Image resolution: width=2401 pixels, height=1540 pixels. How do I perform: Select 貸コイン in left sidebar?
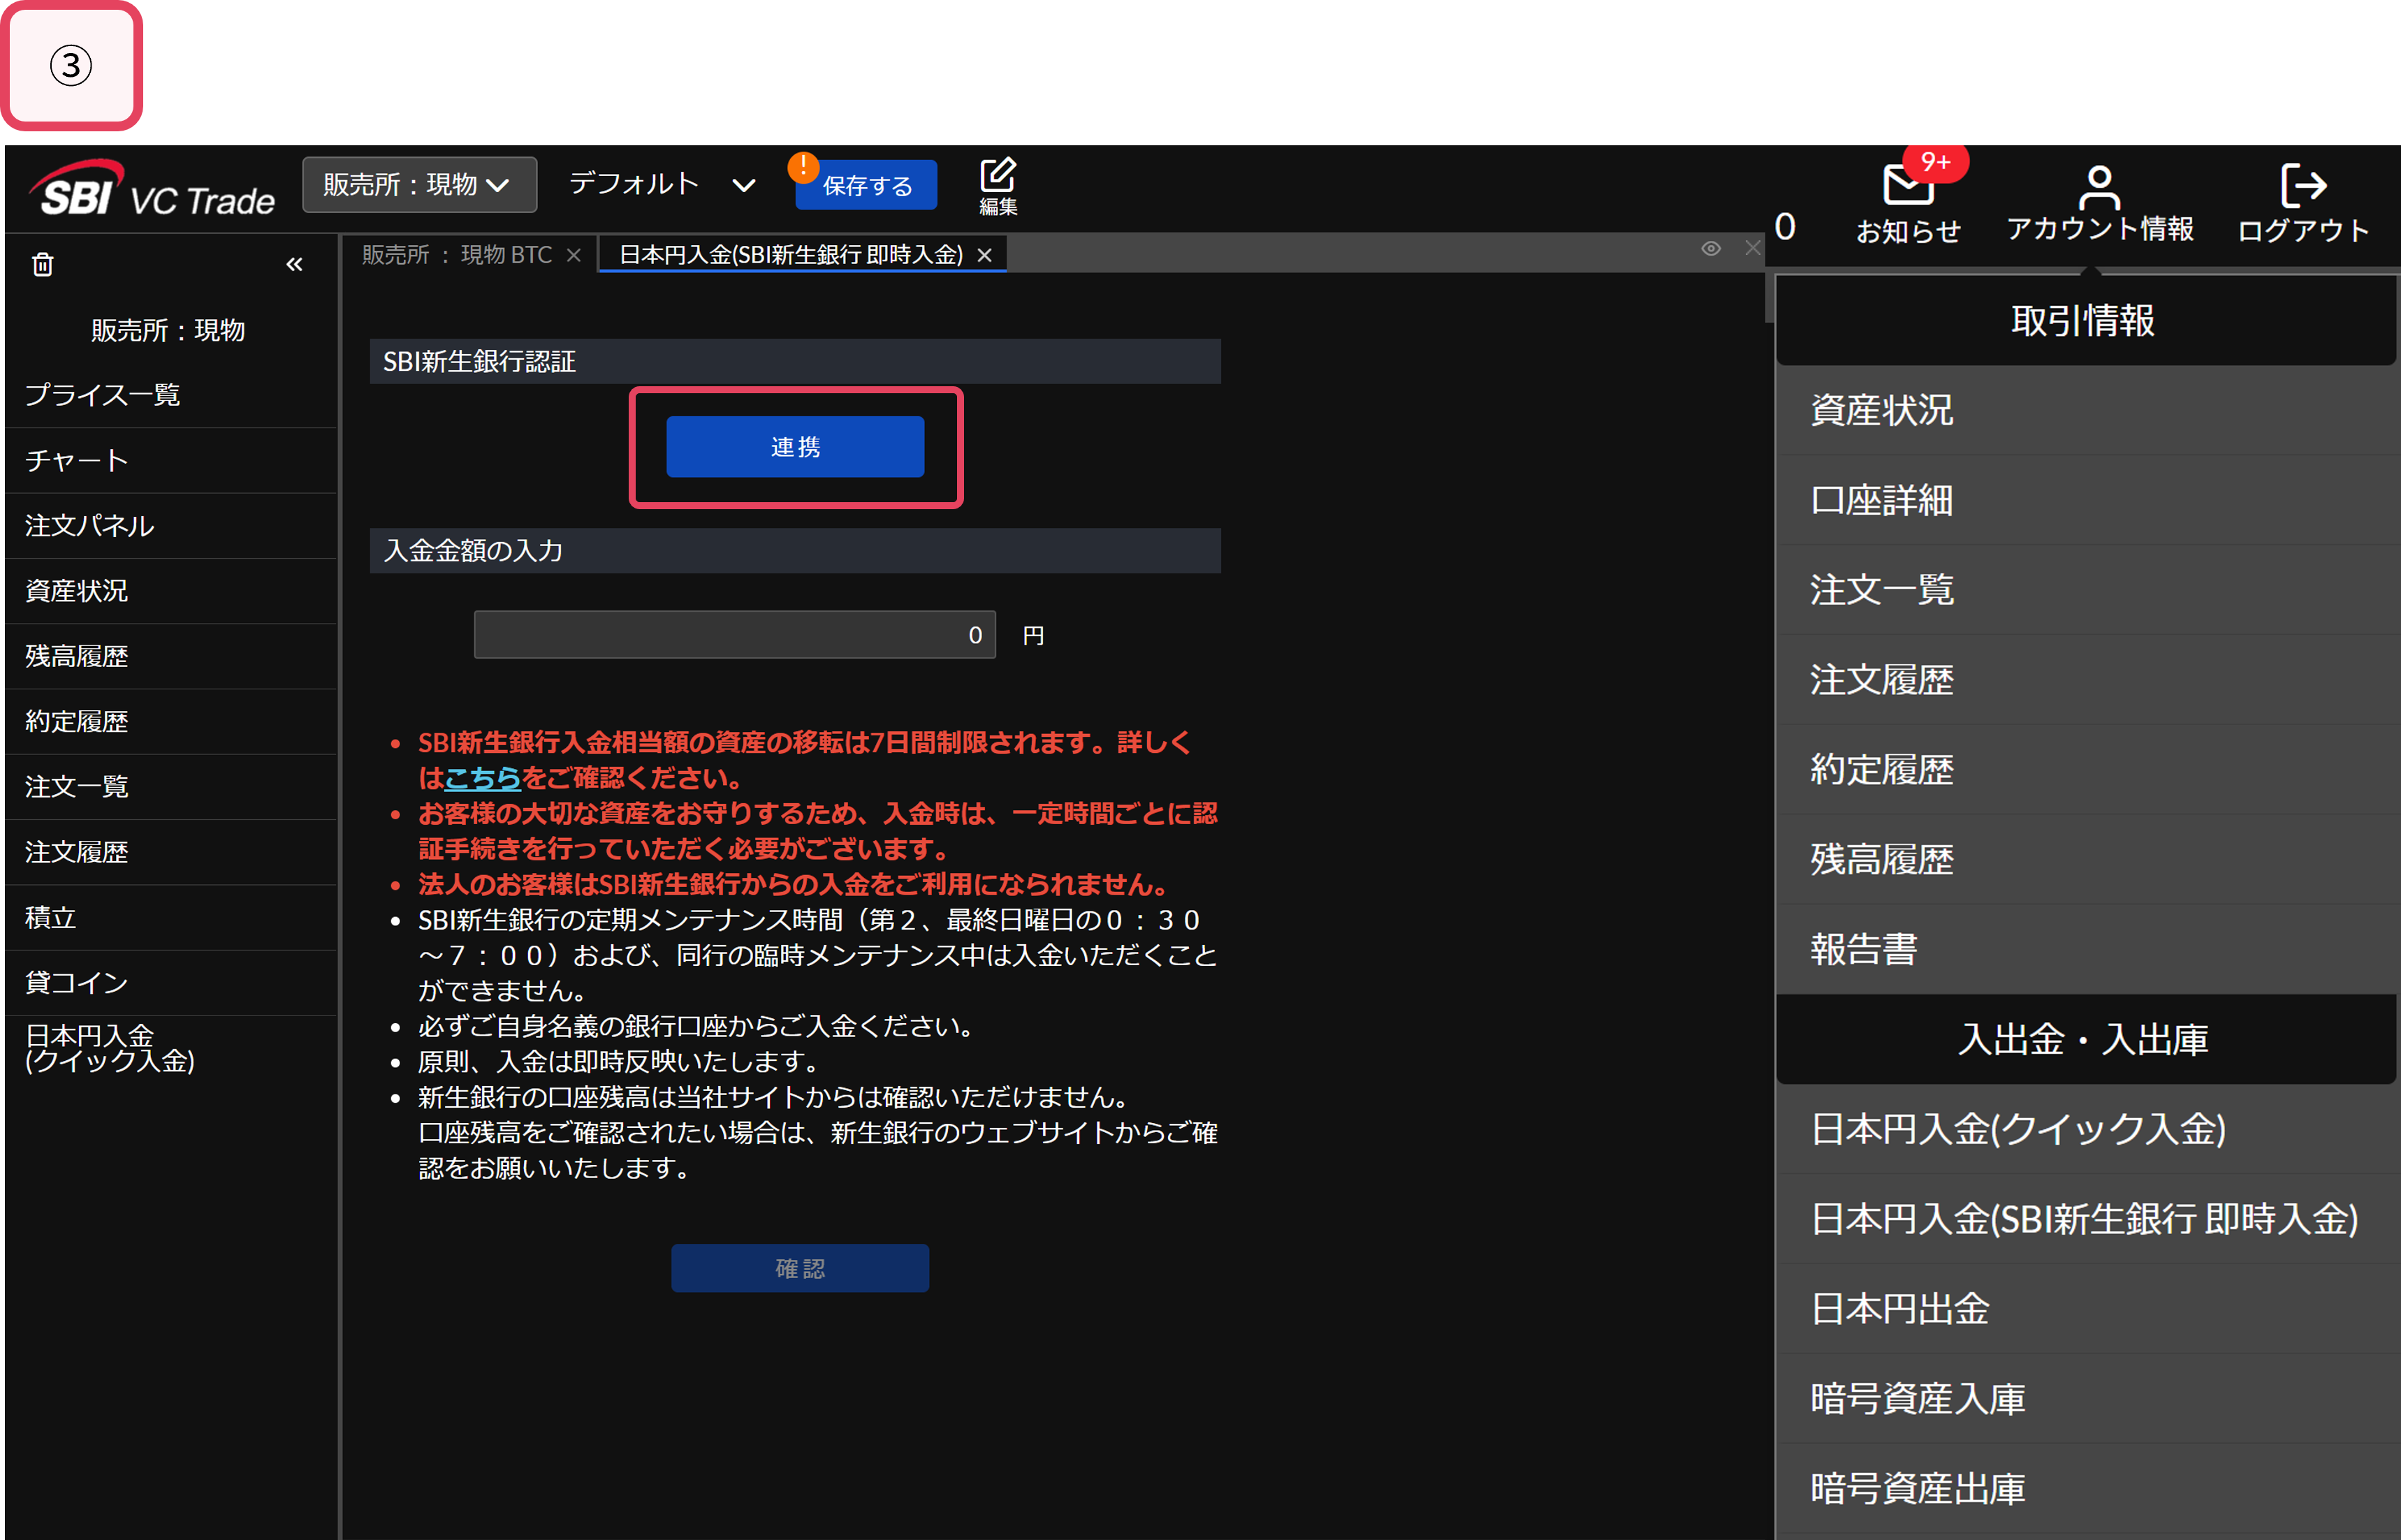pos(170,983)
